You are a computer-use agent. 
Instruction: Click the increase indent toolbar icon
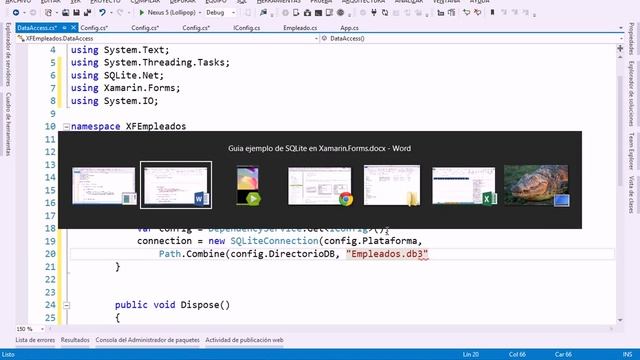pyautogui.click(x=451, y=13)
